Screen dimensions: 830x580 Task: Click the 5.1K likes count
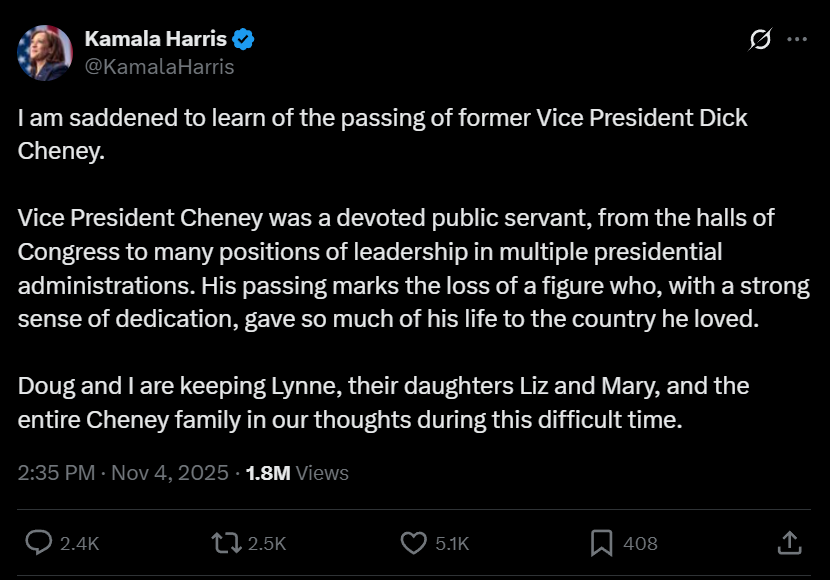coord(451,544)
